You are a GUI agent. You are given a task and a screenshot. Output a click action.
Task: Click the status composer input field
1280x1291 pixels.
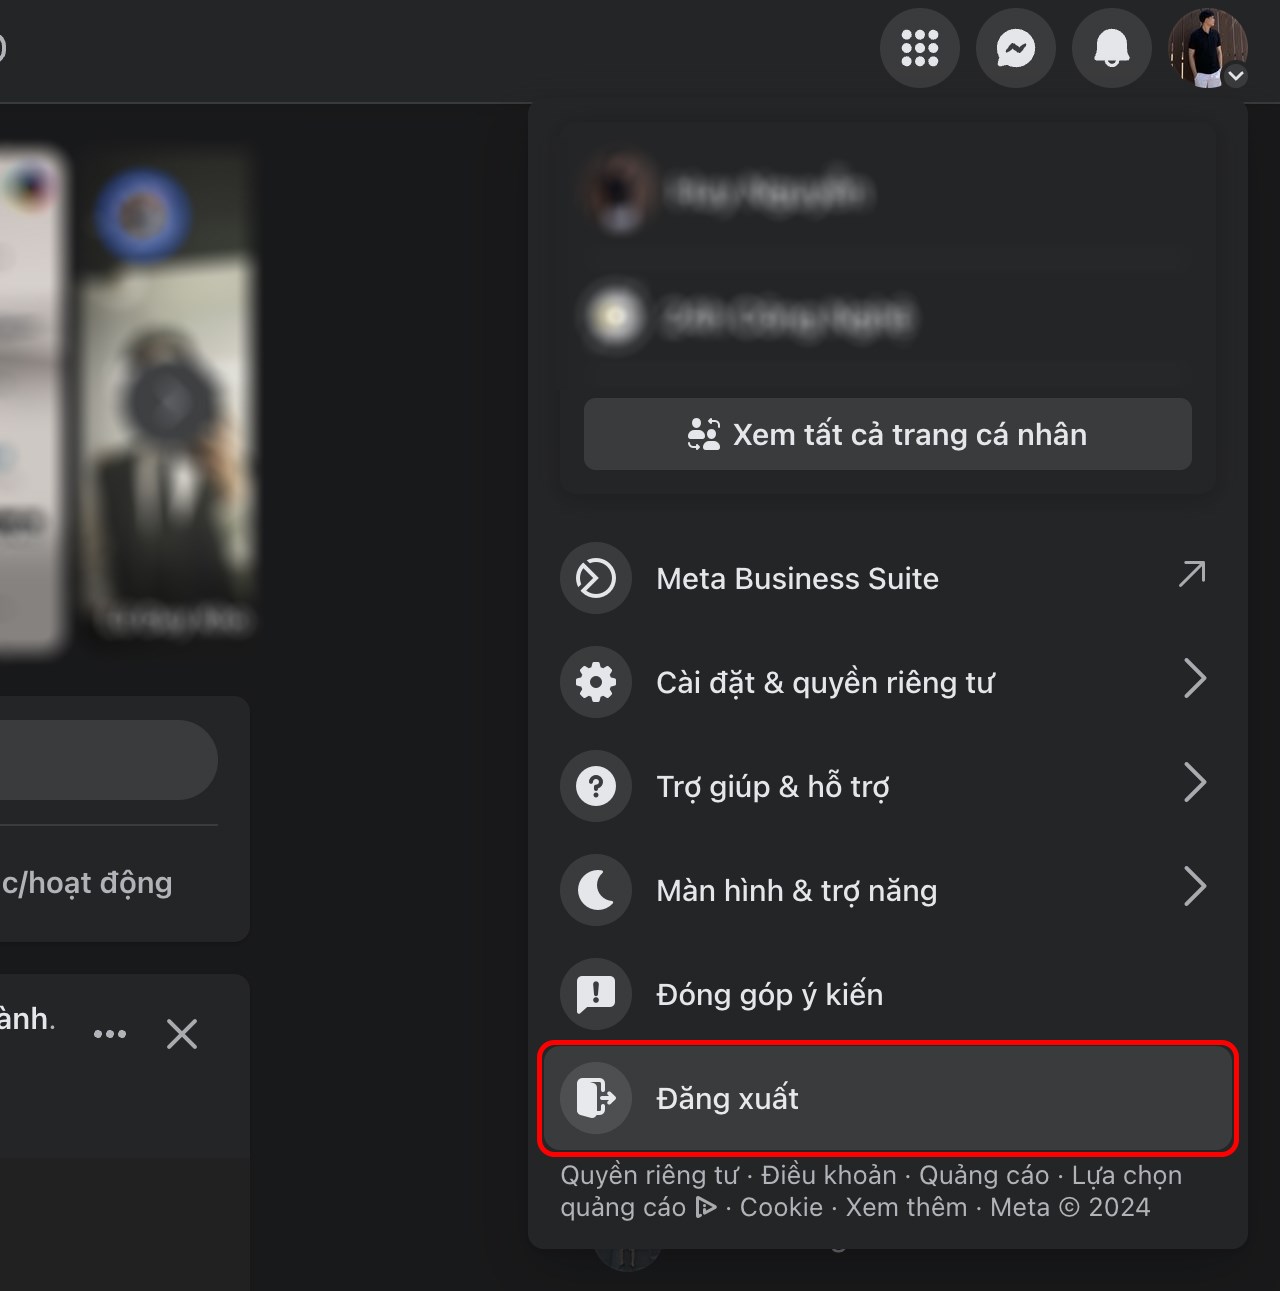[108, 760]
